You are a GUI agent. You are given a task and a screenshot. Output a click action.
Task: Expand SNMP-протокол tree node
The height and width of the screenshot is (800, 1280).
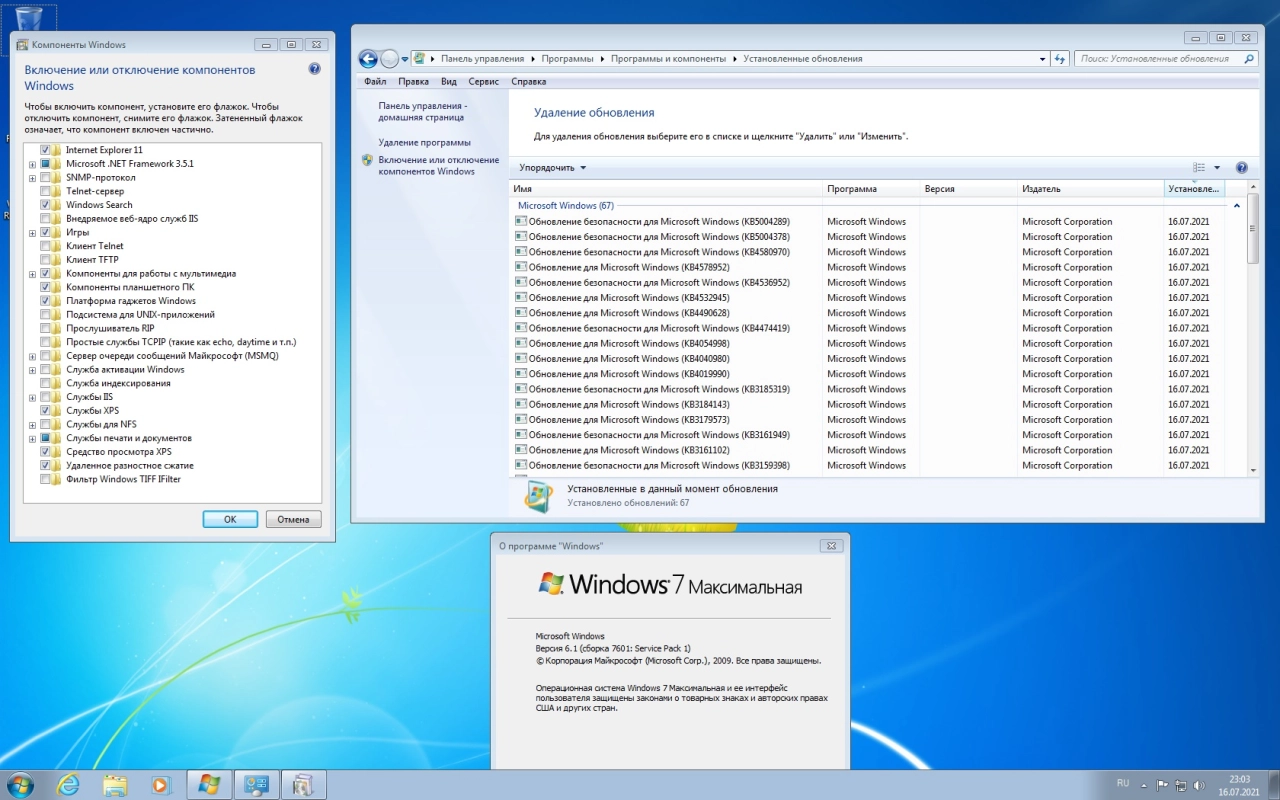pyautogui.click(x=32, y=178)
